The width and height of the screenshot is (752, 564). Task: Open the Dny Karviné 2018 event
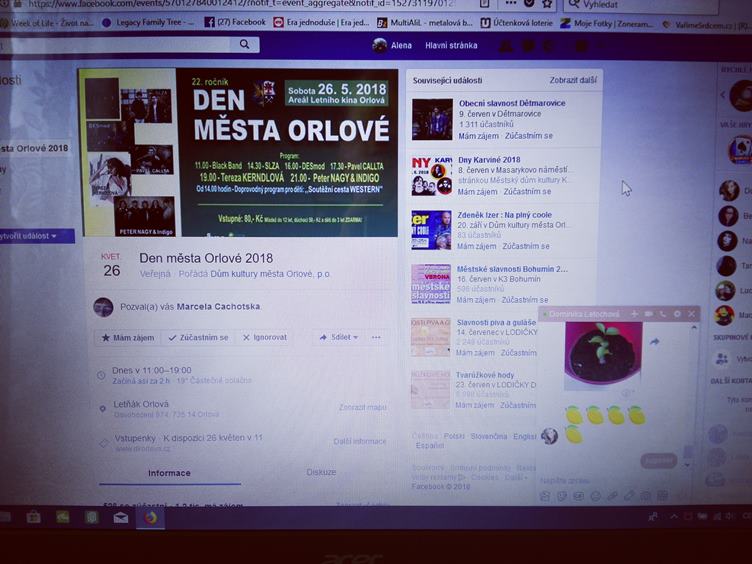point(489,159)
